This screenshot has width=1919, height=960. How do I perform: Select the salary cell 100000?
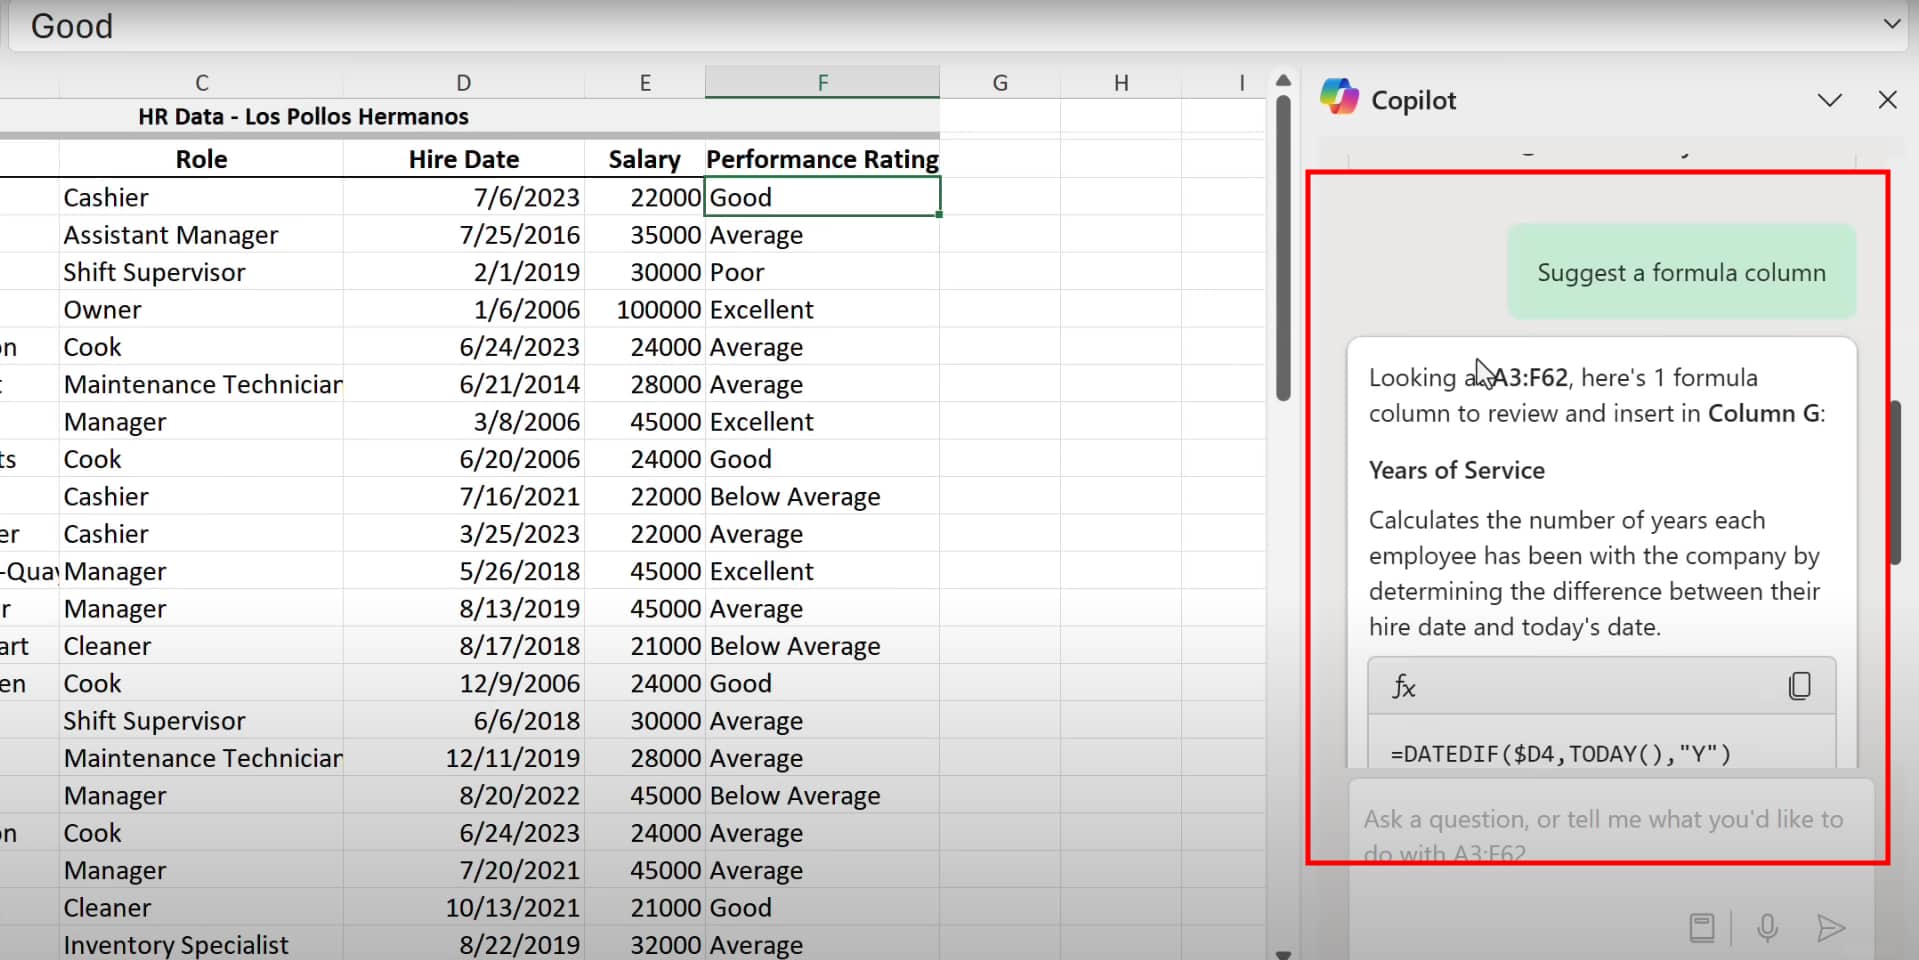[x=645, y=310]
